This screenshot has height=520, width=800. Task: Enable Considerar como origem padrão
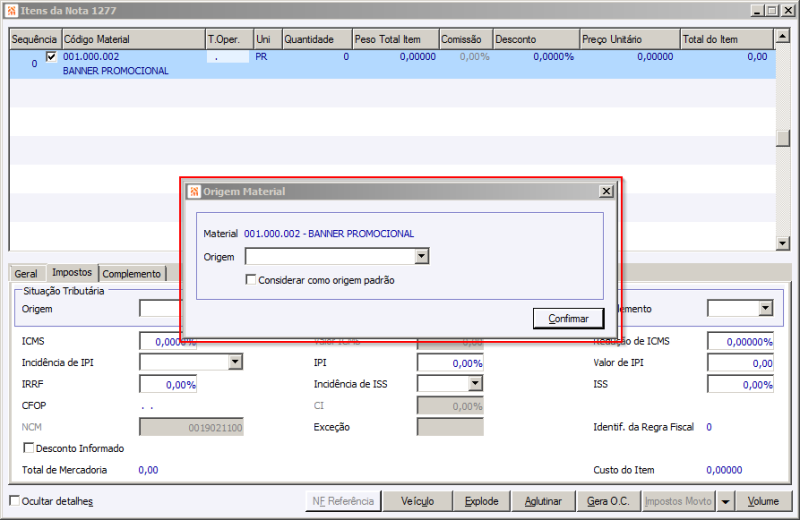[x=251, y=280]
